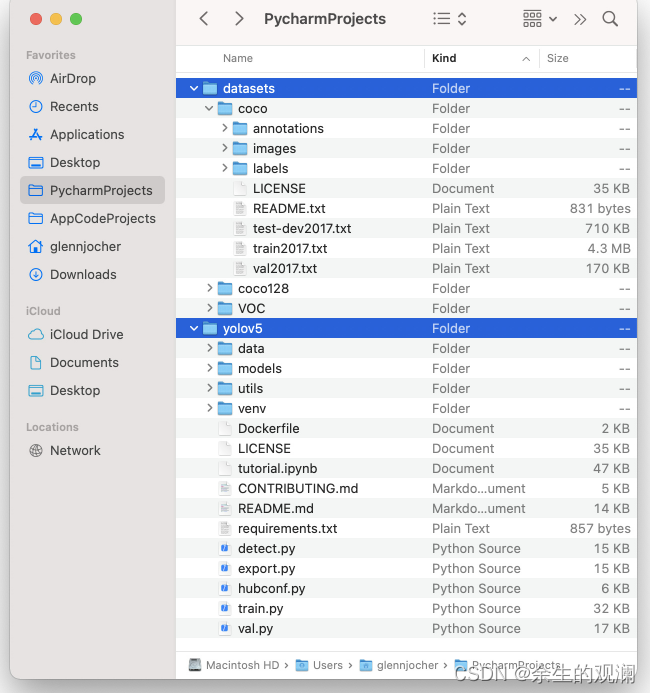650x693 pixels.
Task: Collapse the coco folder
Action: click(209, 108)
